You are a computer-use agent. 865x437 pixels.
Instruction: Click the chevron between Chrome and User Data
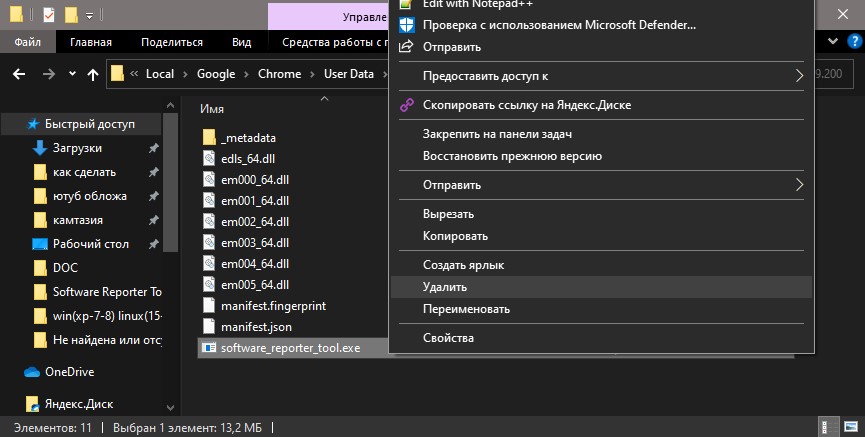coord(312,74)
